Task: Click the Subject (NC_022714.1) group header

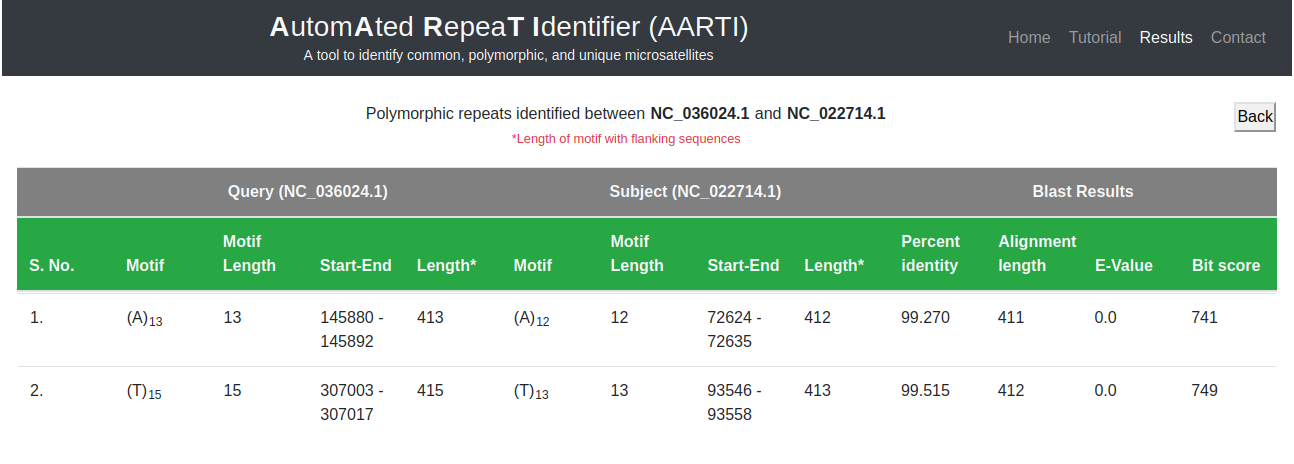Action: [695, 192]
